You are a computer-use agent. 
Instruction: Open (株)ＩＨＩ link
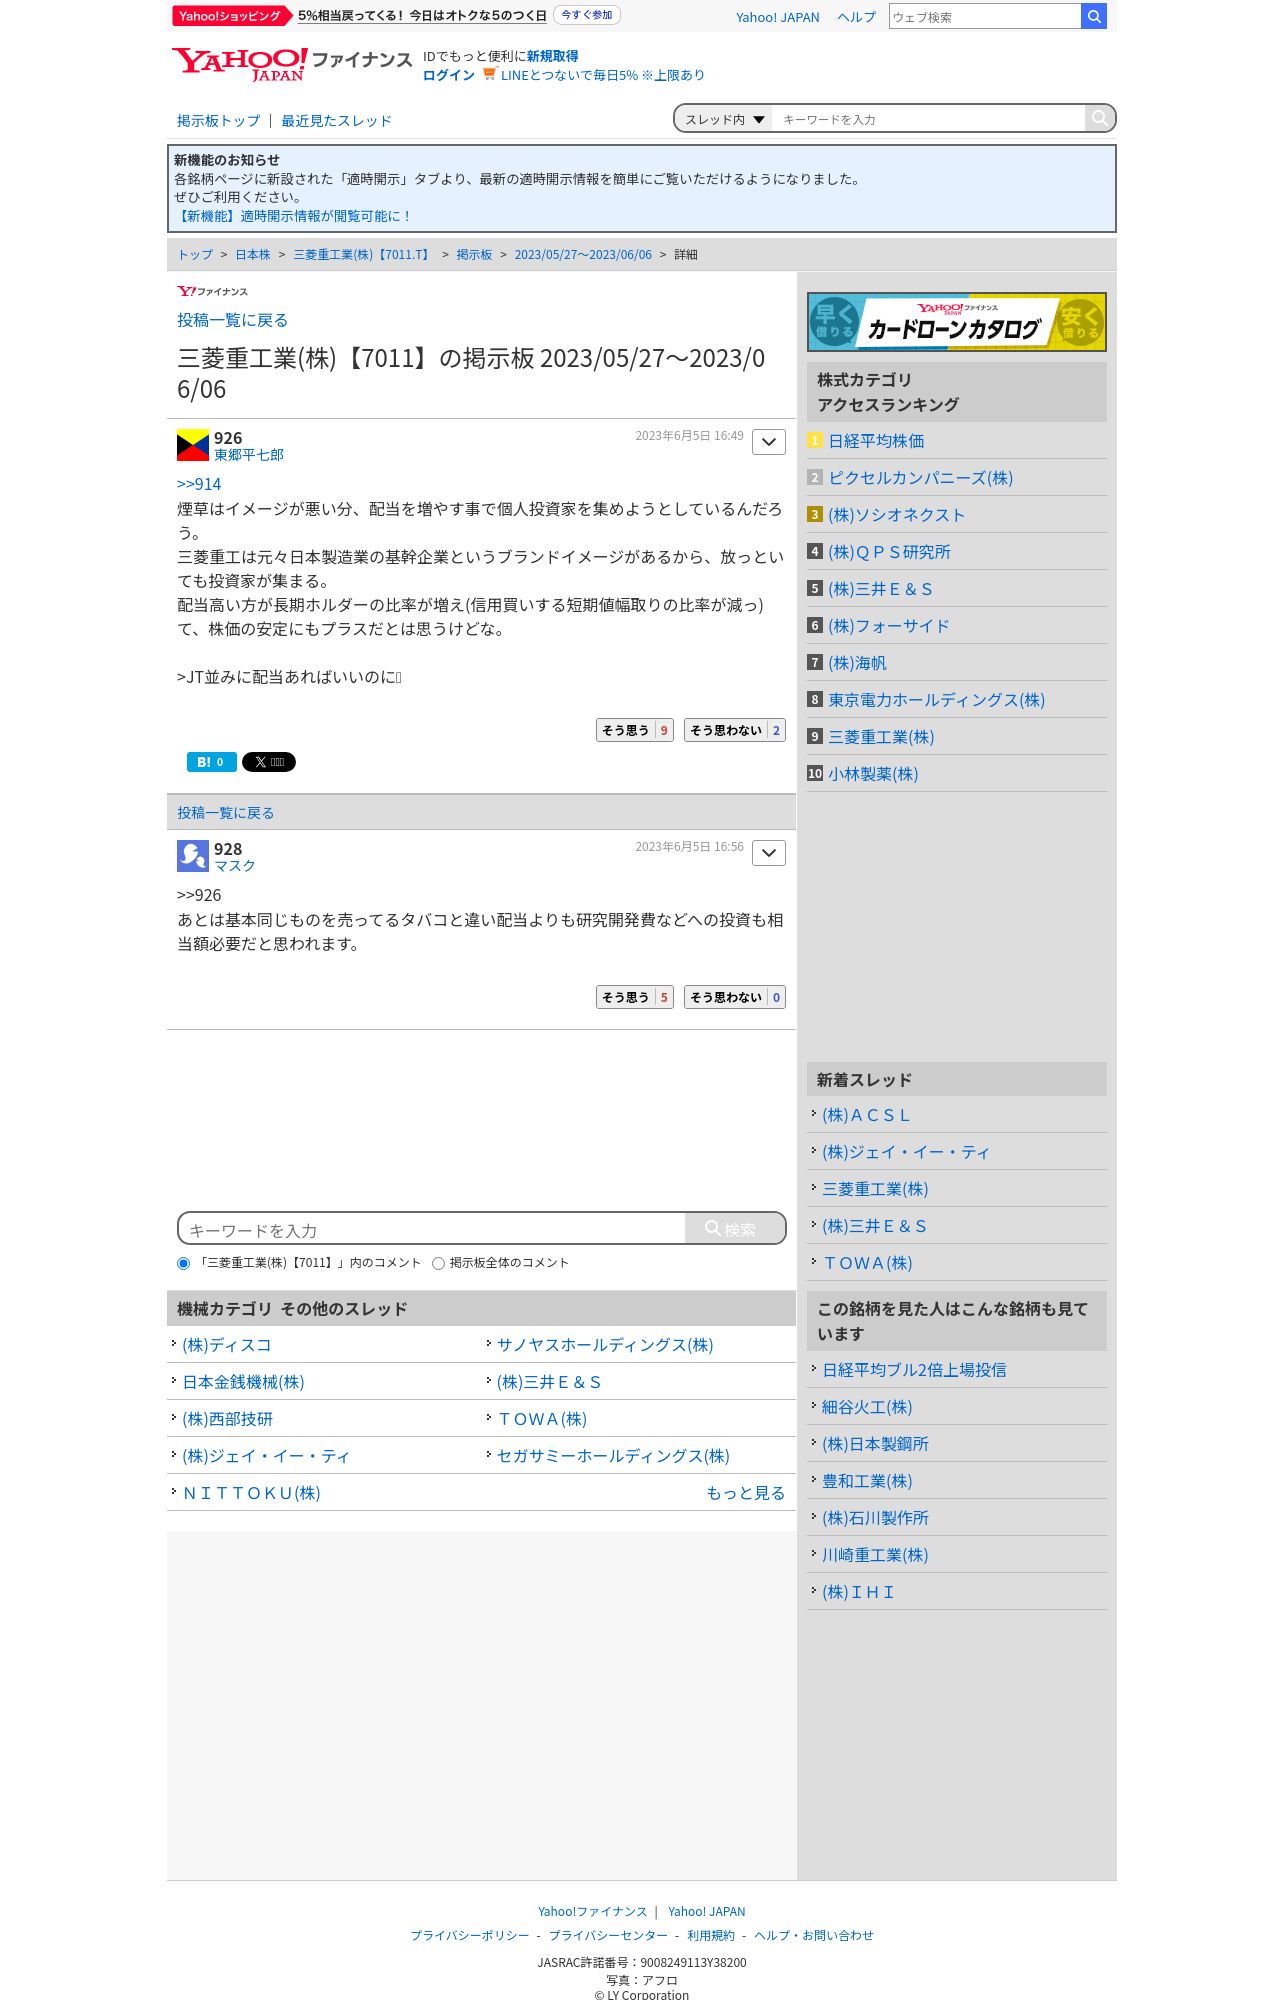(x=858, y=1592)
